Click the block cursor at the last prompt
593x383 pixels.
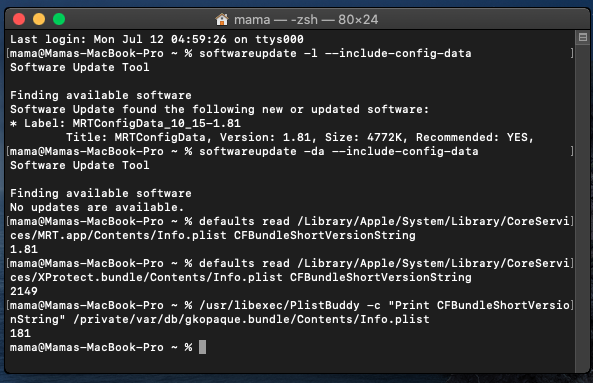203,347
